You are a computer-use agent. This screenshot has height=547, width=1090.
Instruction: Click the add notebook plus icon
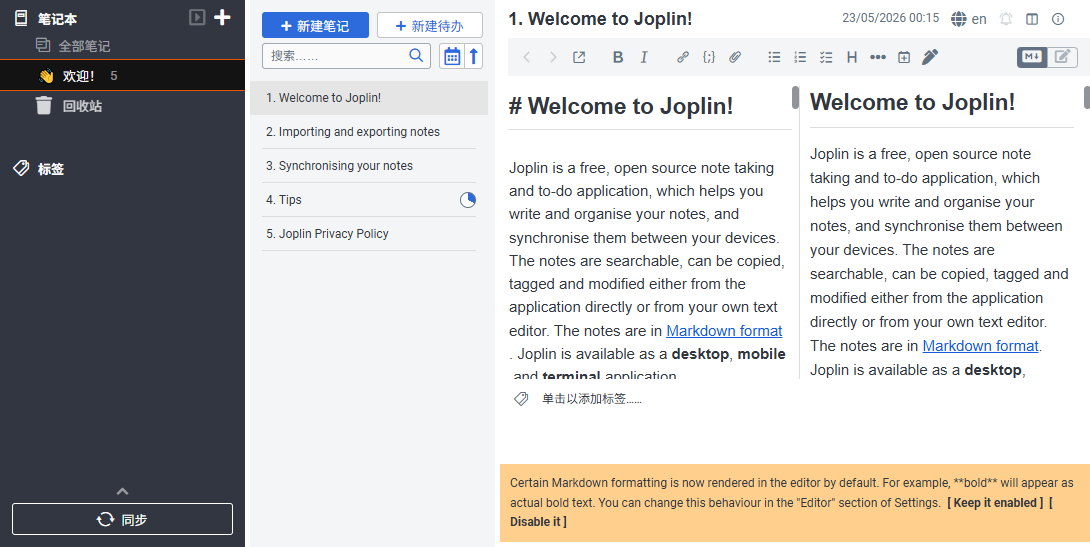click(x=222, y=17)
